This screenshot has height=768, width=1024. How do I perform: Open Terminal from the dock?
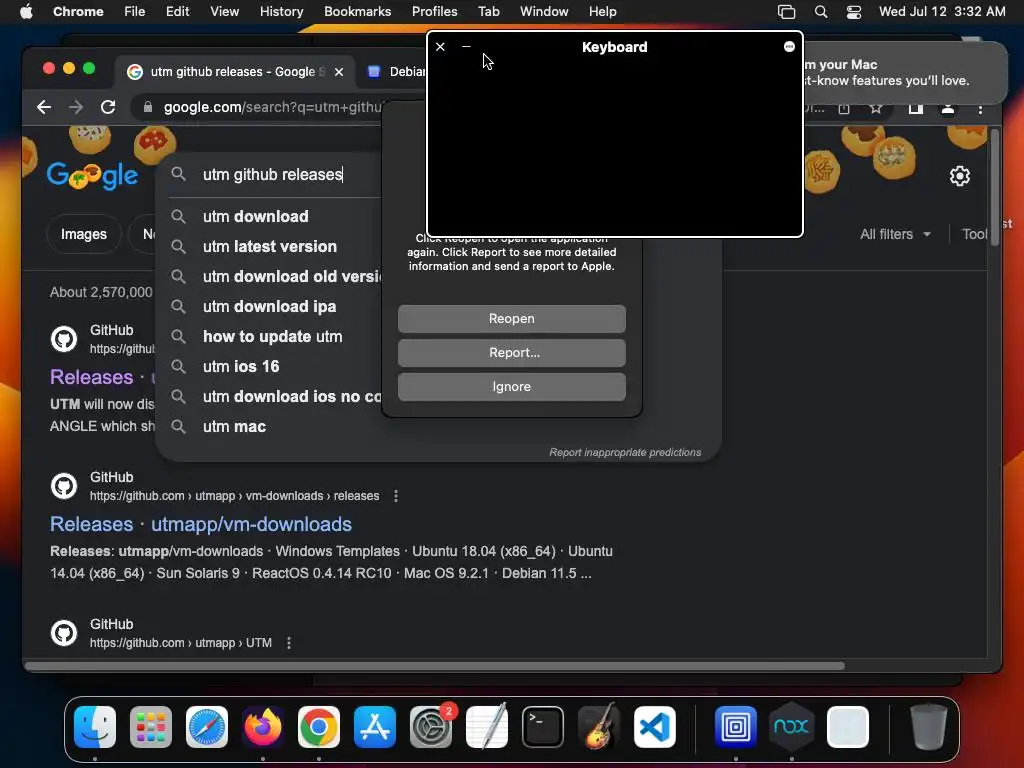tap(543, 726)
